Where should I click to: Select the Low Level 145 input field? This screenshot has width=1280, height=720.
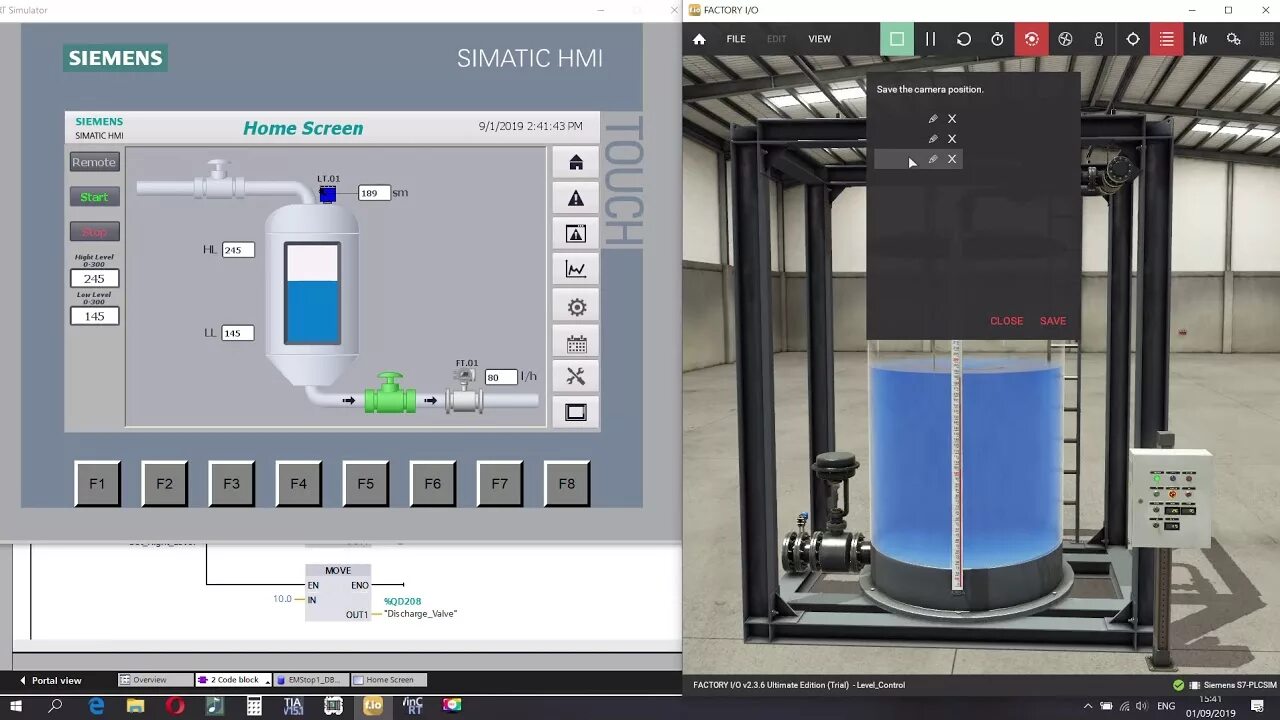[x=94, y=316]
